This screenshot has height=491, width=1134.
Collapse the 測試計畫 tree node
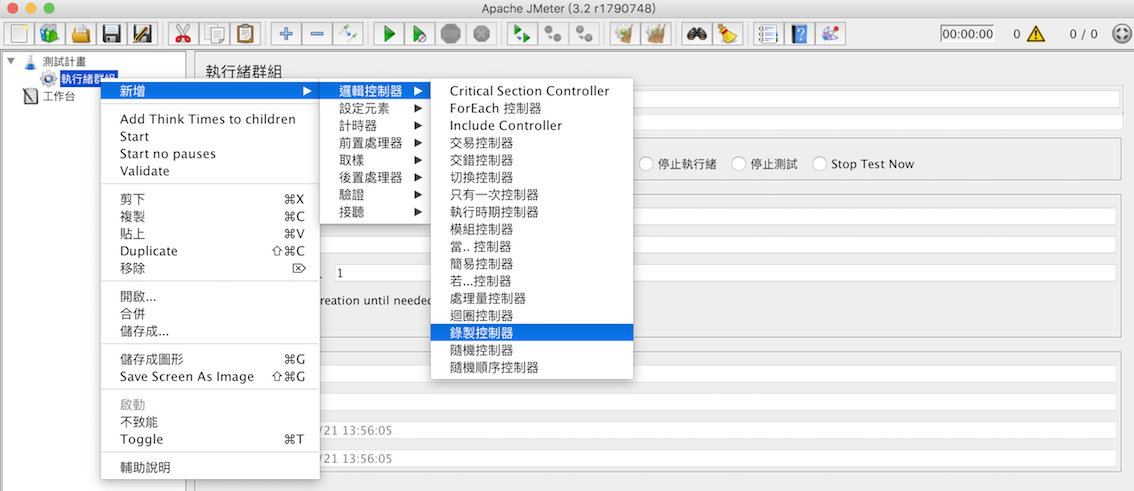click(10, 61)
